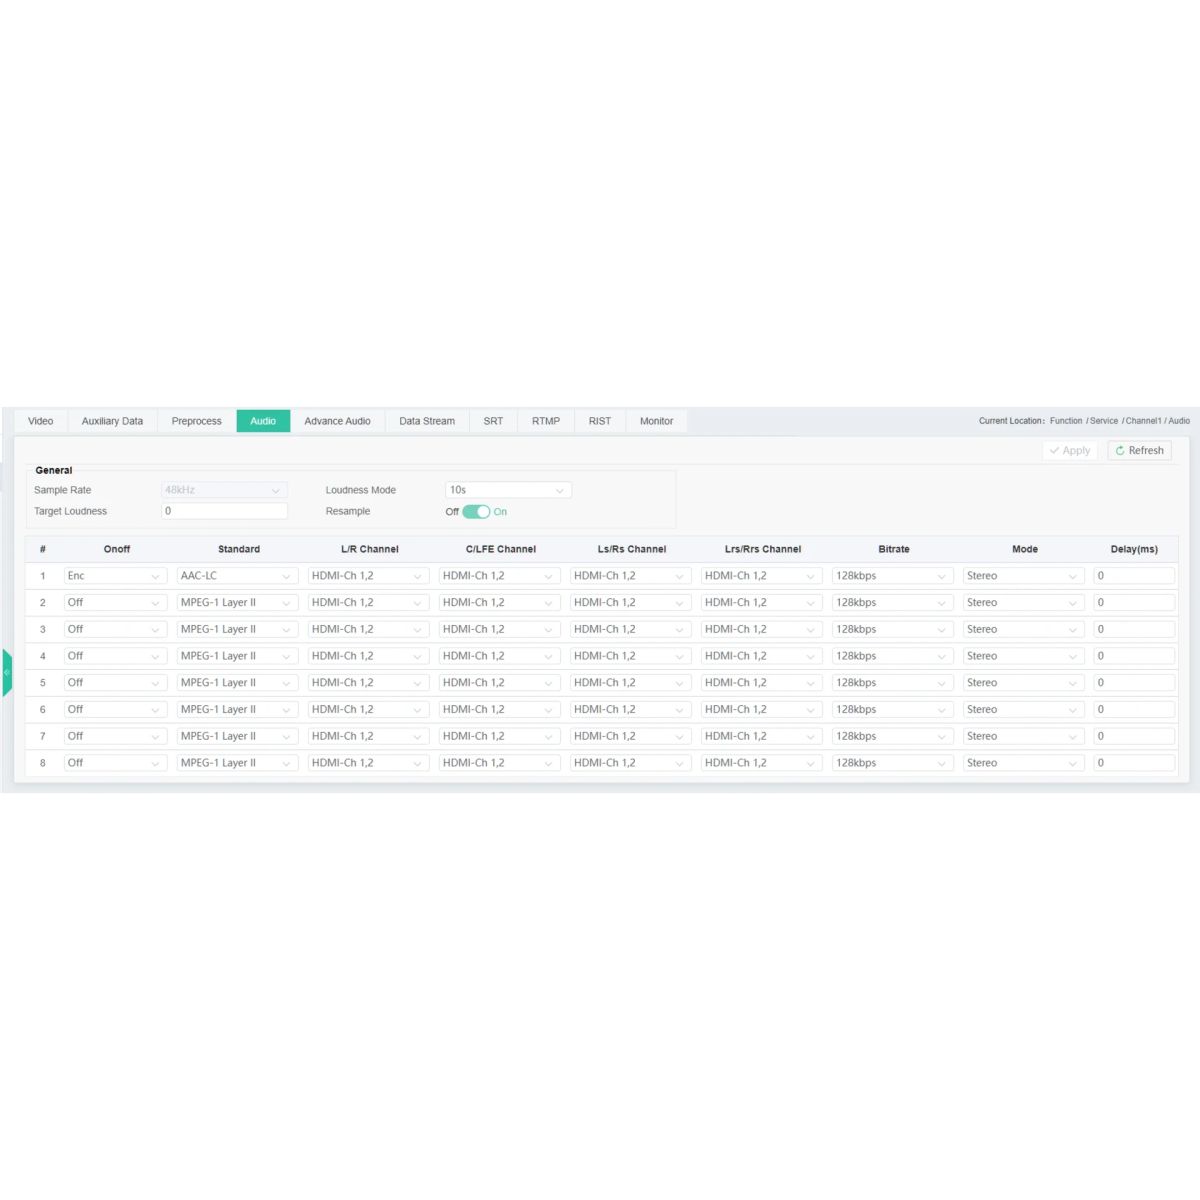Open row 2 Mode Stereo dropdown
This screenshot has width=1200, height=1200.
(1022, 603)
